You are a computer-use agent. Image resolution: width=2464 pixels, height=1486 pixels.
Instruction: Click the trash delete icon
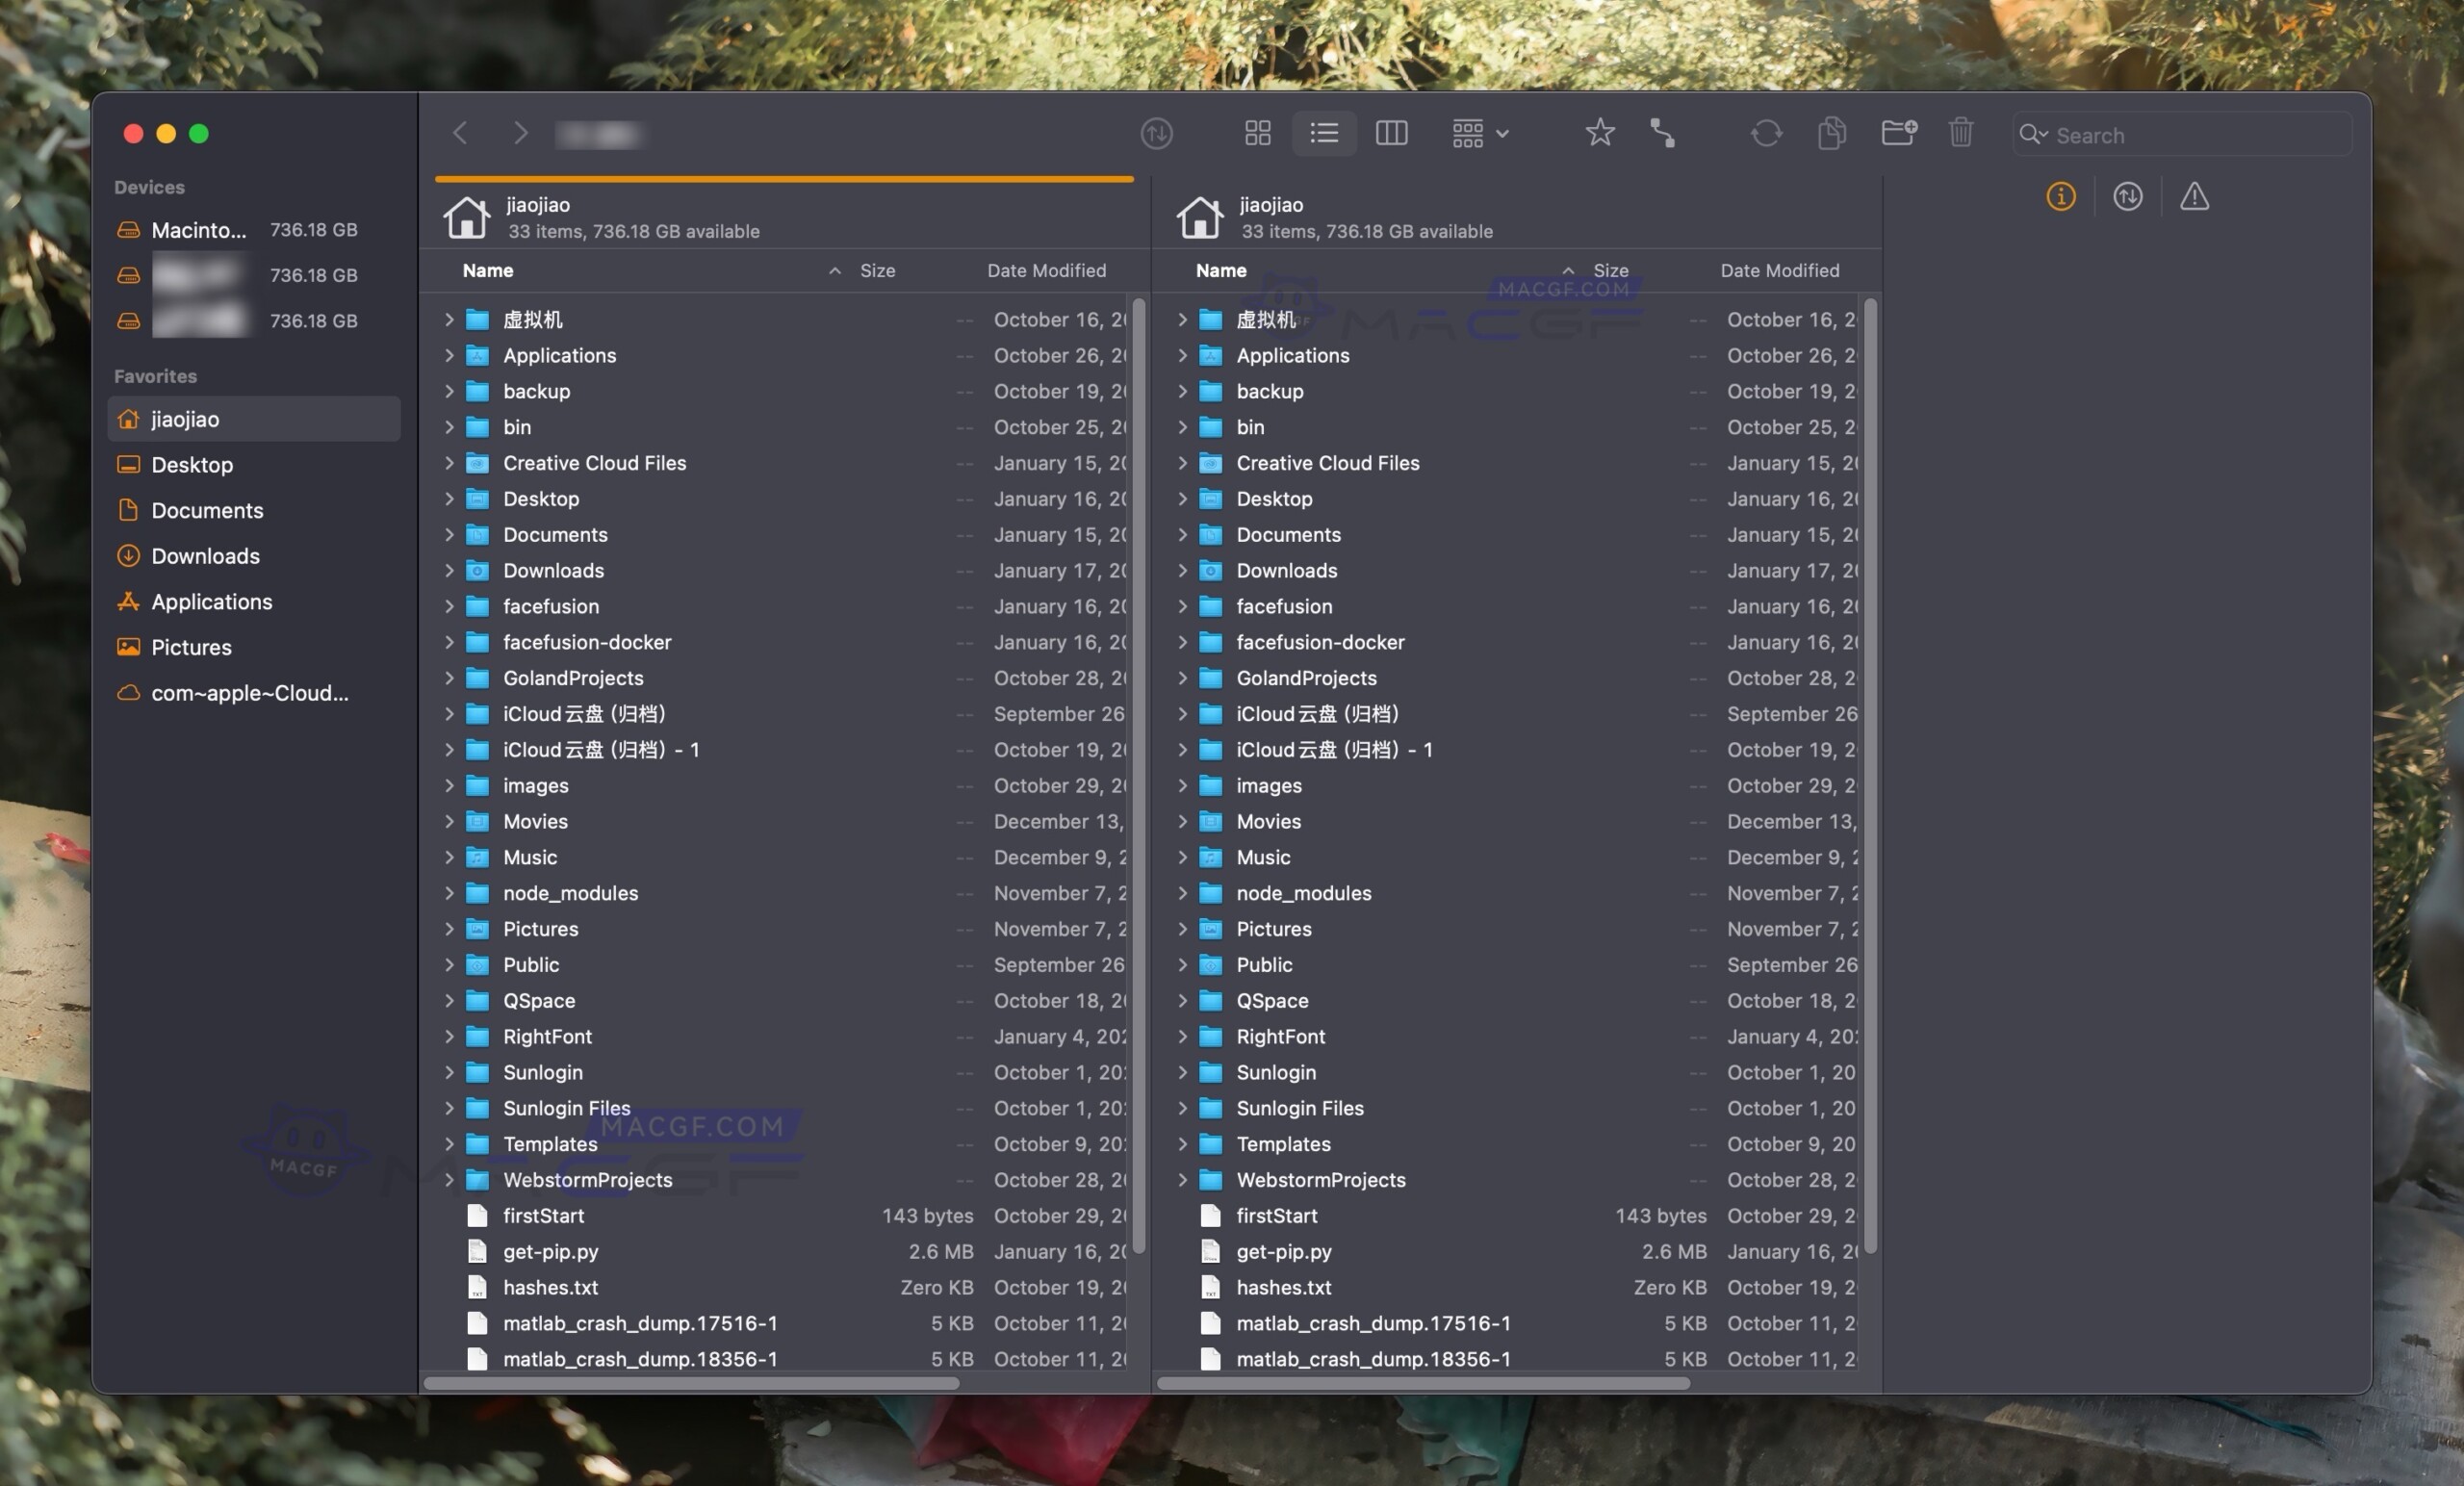click(x=1960, y=133)
